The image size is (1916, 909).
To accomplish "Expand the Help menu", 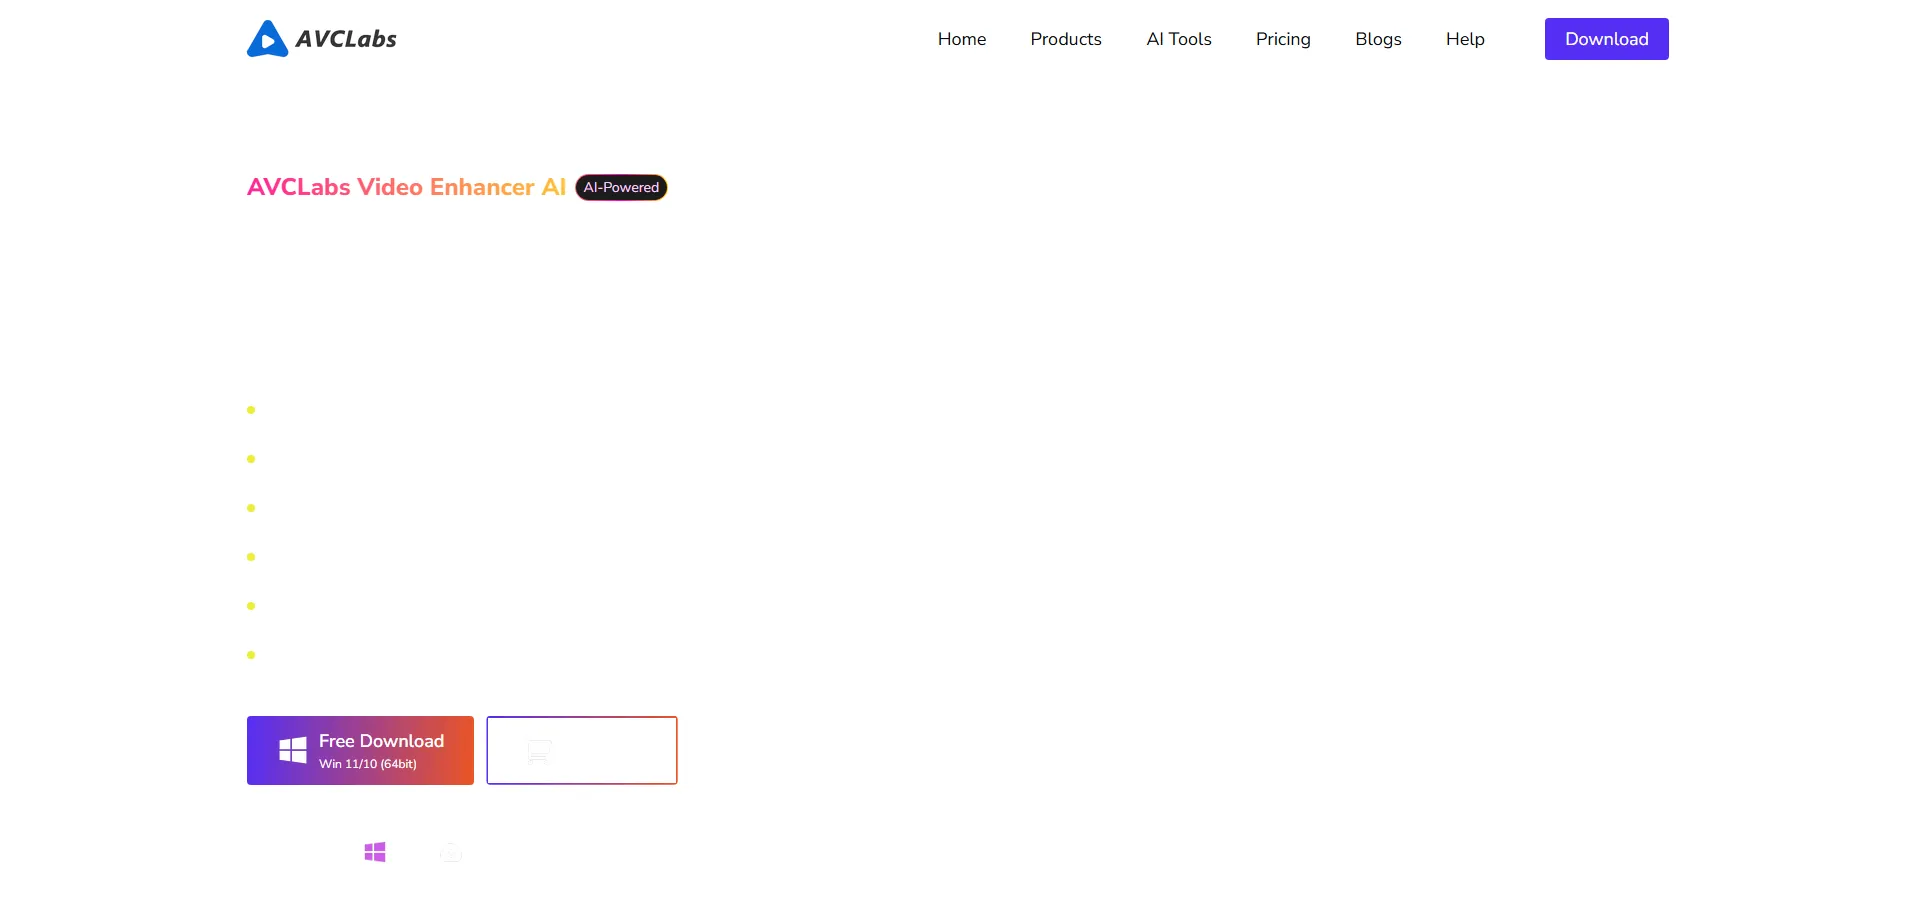I will [x=1464, y=39].
